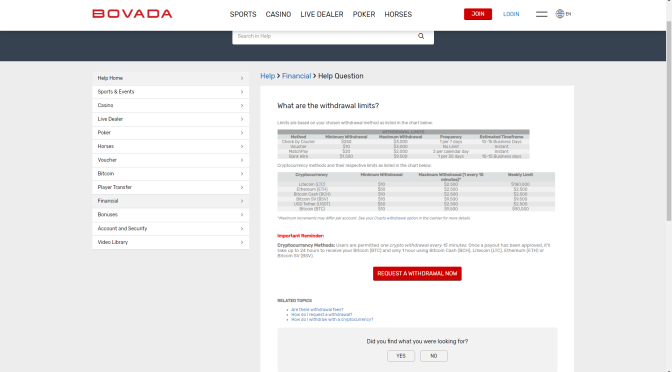Expand the Account and Security chevron

242,229
